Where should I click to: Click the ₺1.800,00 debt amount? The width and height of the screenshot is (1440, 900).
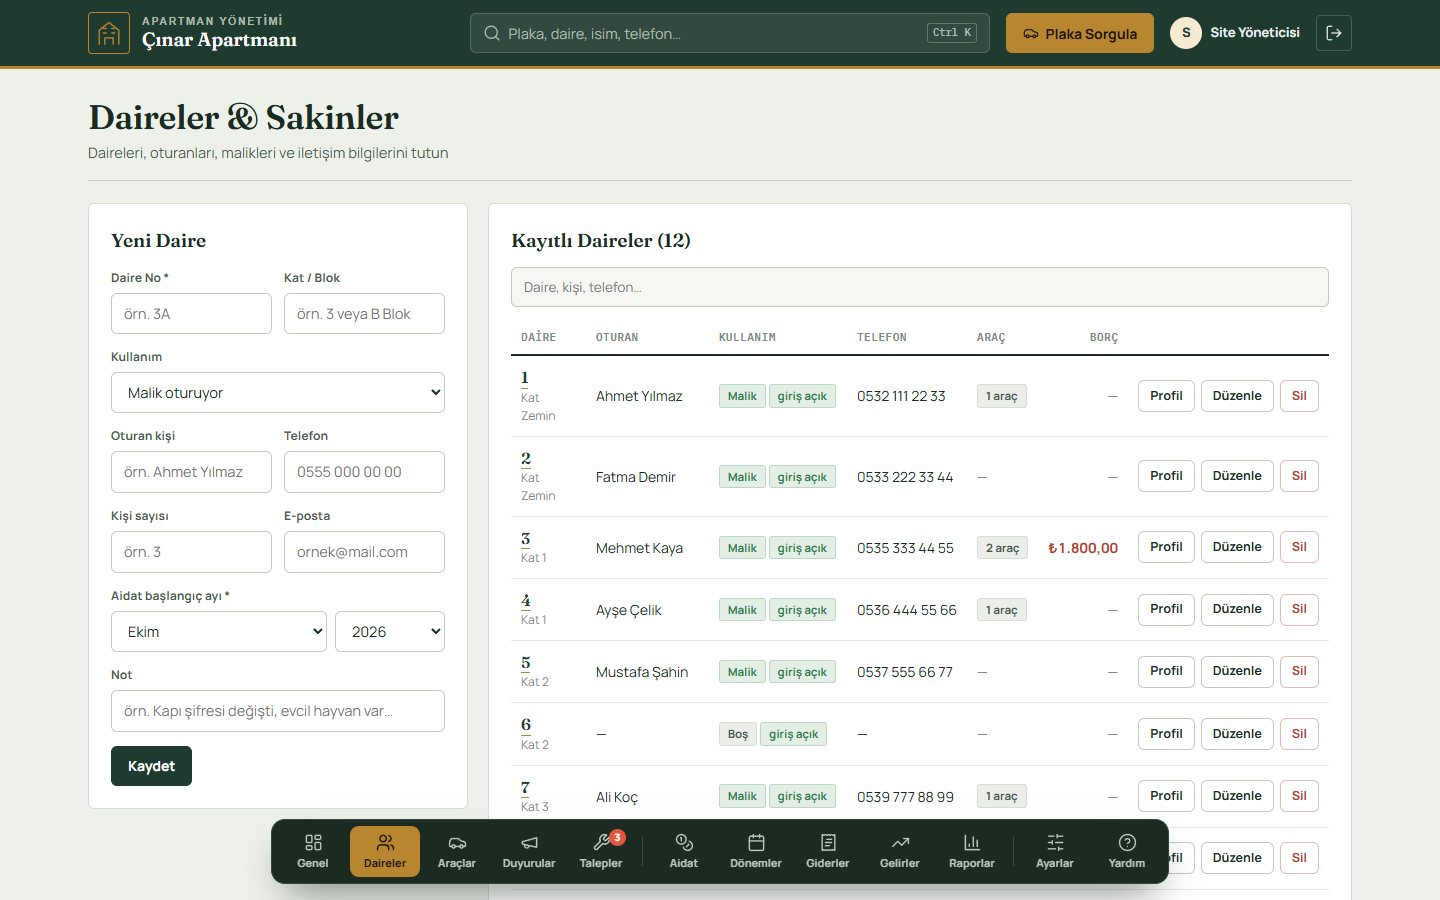[1083, 548]
